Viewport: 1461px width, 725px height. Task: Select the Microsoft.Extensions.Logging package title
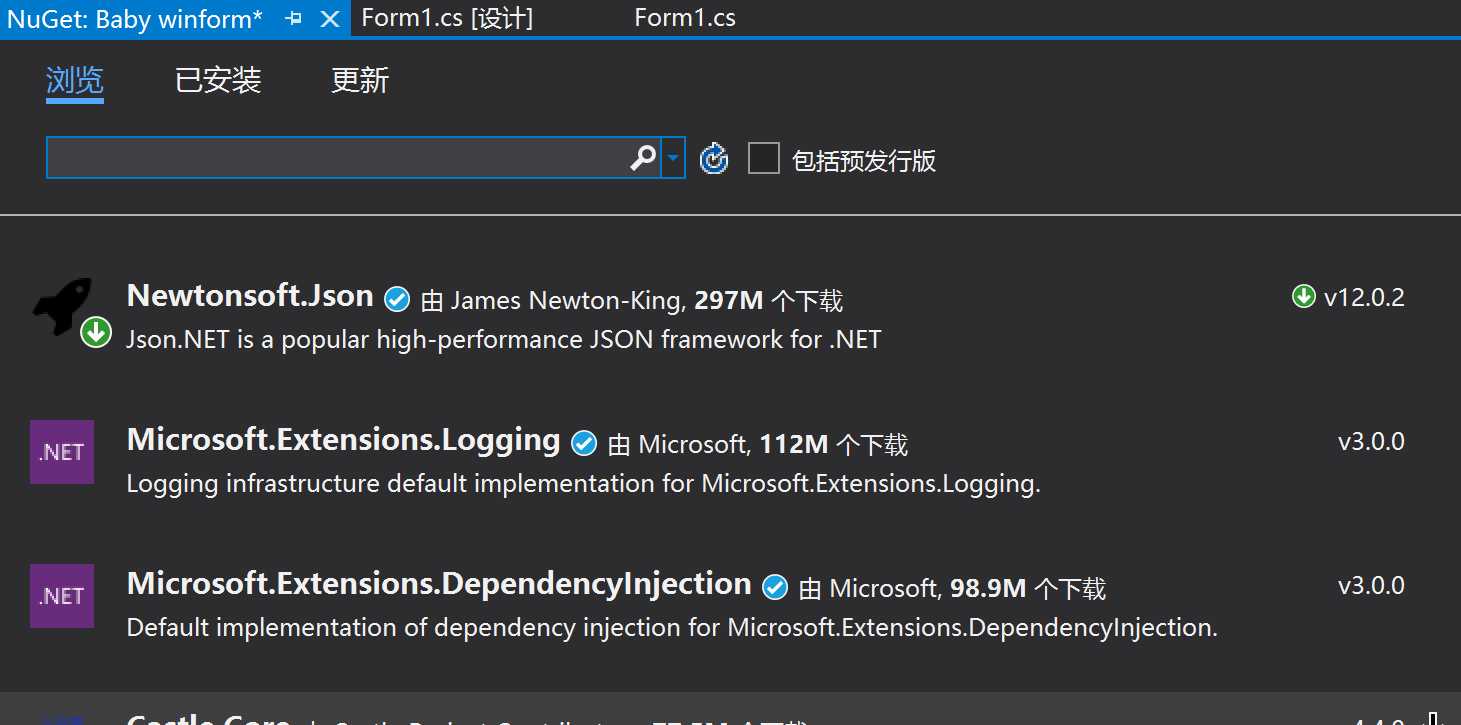[x=343, y=440]
